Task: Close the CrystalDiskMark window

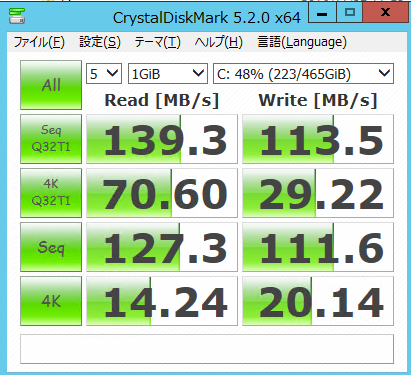Action: click(386, 13)
